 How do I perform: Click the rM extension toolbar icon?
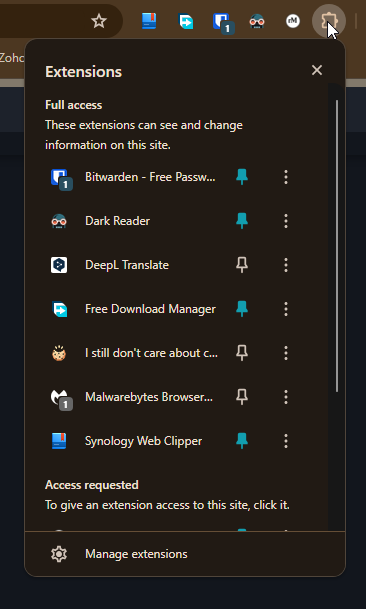tap(293, 21)
